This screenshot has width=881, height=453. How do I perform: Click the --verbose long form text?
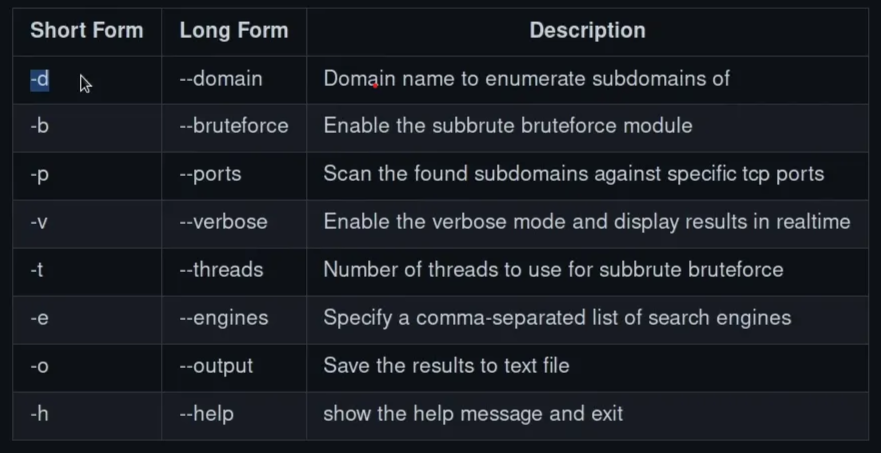[x=223, y=222]
